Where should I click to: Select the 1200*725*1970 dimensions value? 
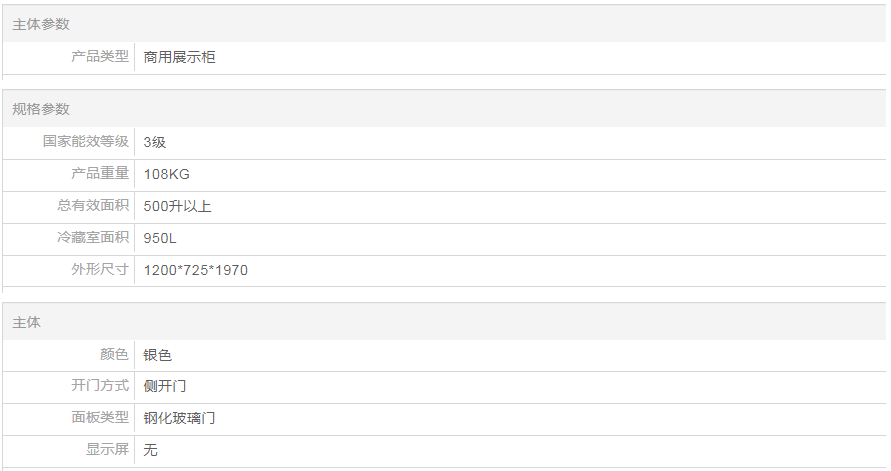pyautogui.click(x=195, y=270)
